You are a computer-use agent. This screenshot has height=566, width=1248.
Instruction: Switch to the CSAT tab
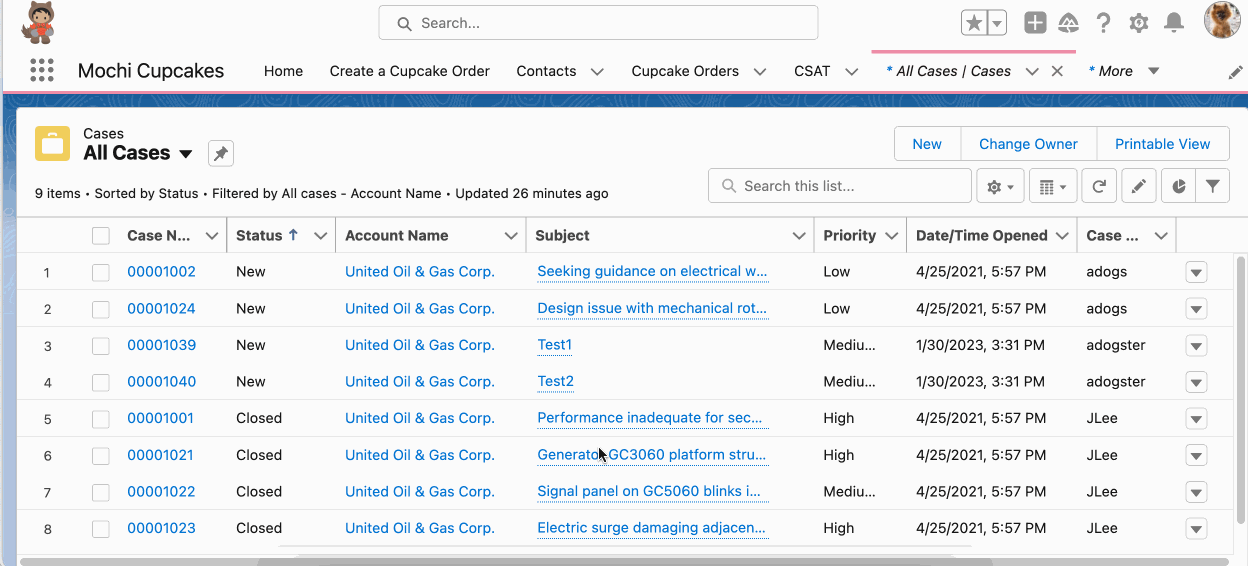(812, 71)
